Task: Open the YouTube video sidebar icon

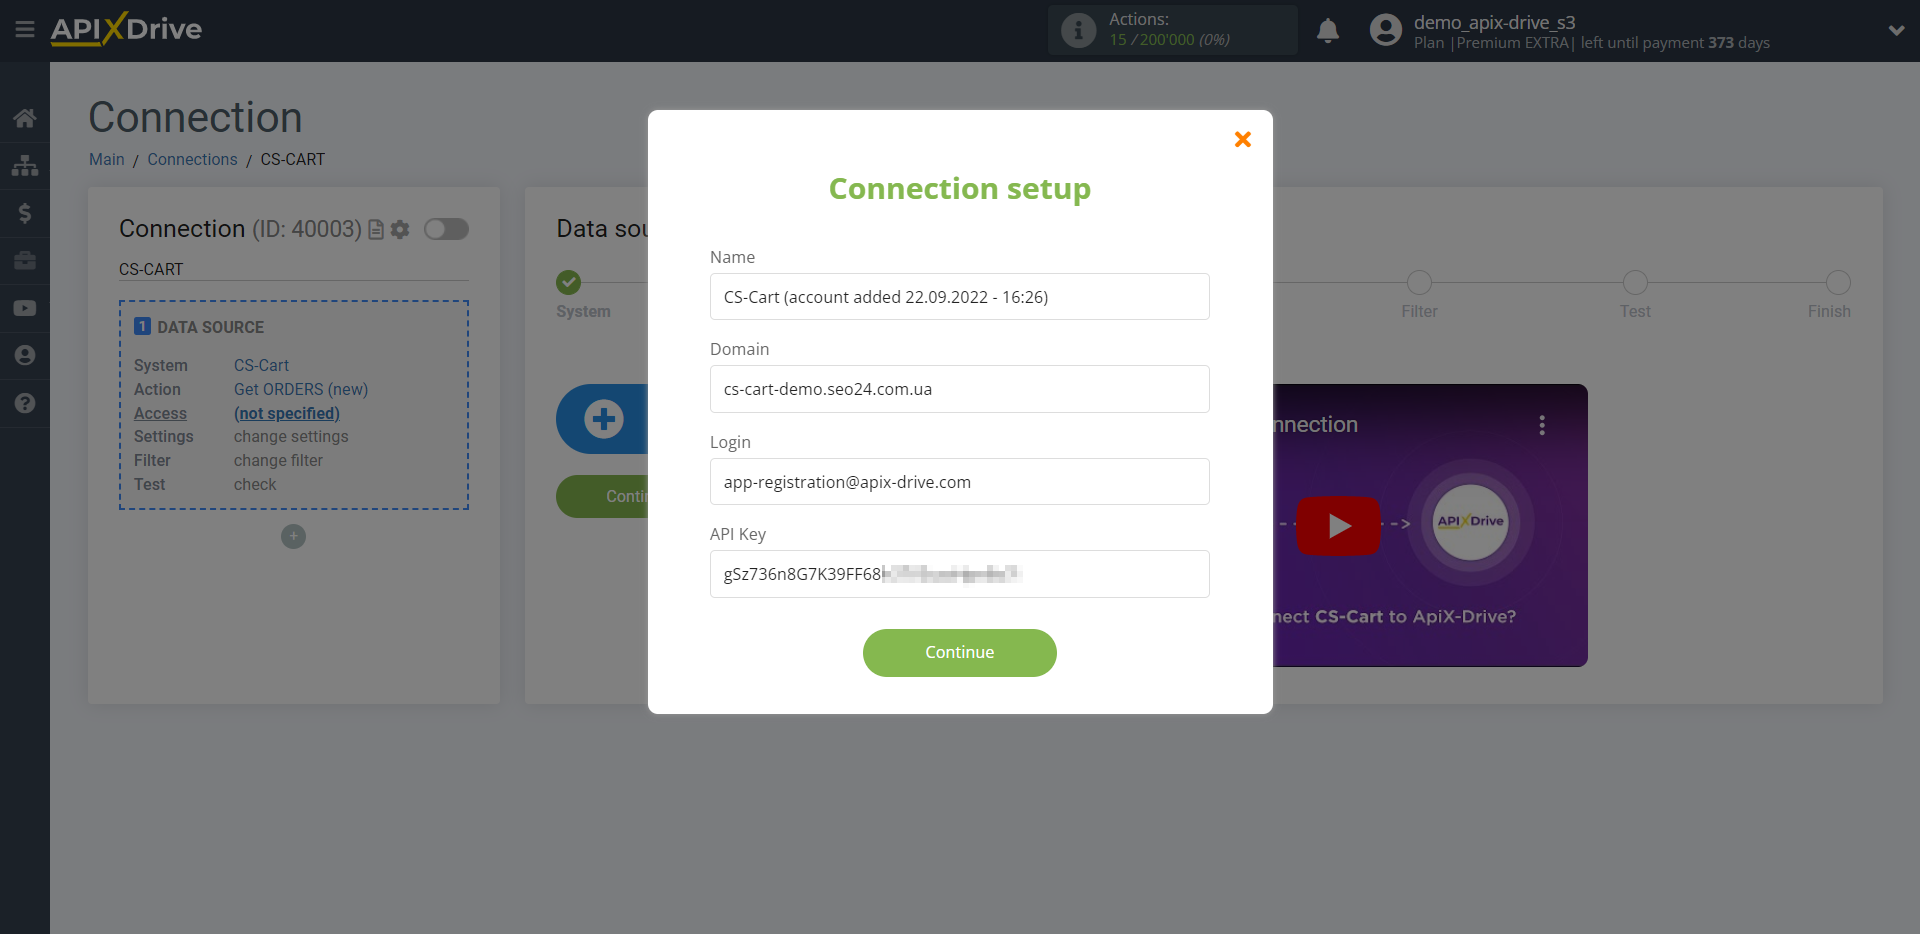Action: point(25,308)
